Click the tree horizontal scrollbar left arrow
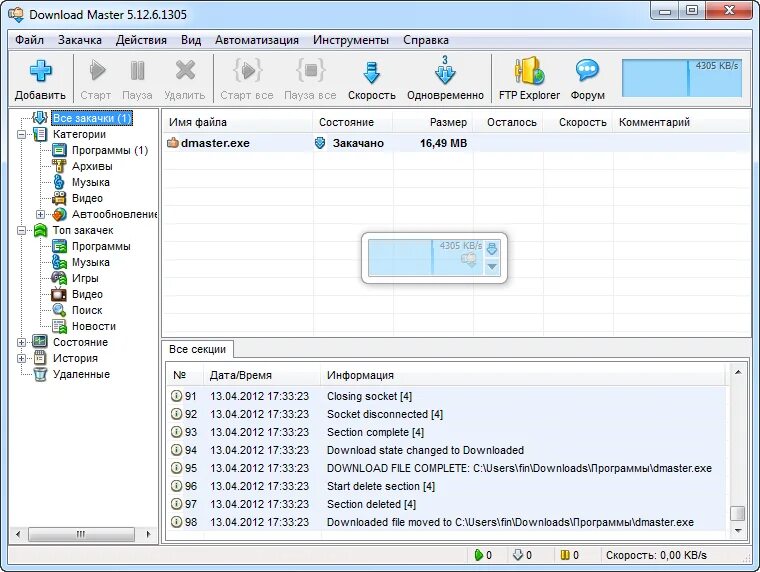Image resolution: width=760 pixels, height=572 pixels. [18, 534]
